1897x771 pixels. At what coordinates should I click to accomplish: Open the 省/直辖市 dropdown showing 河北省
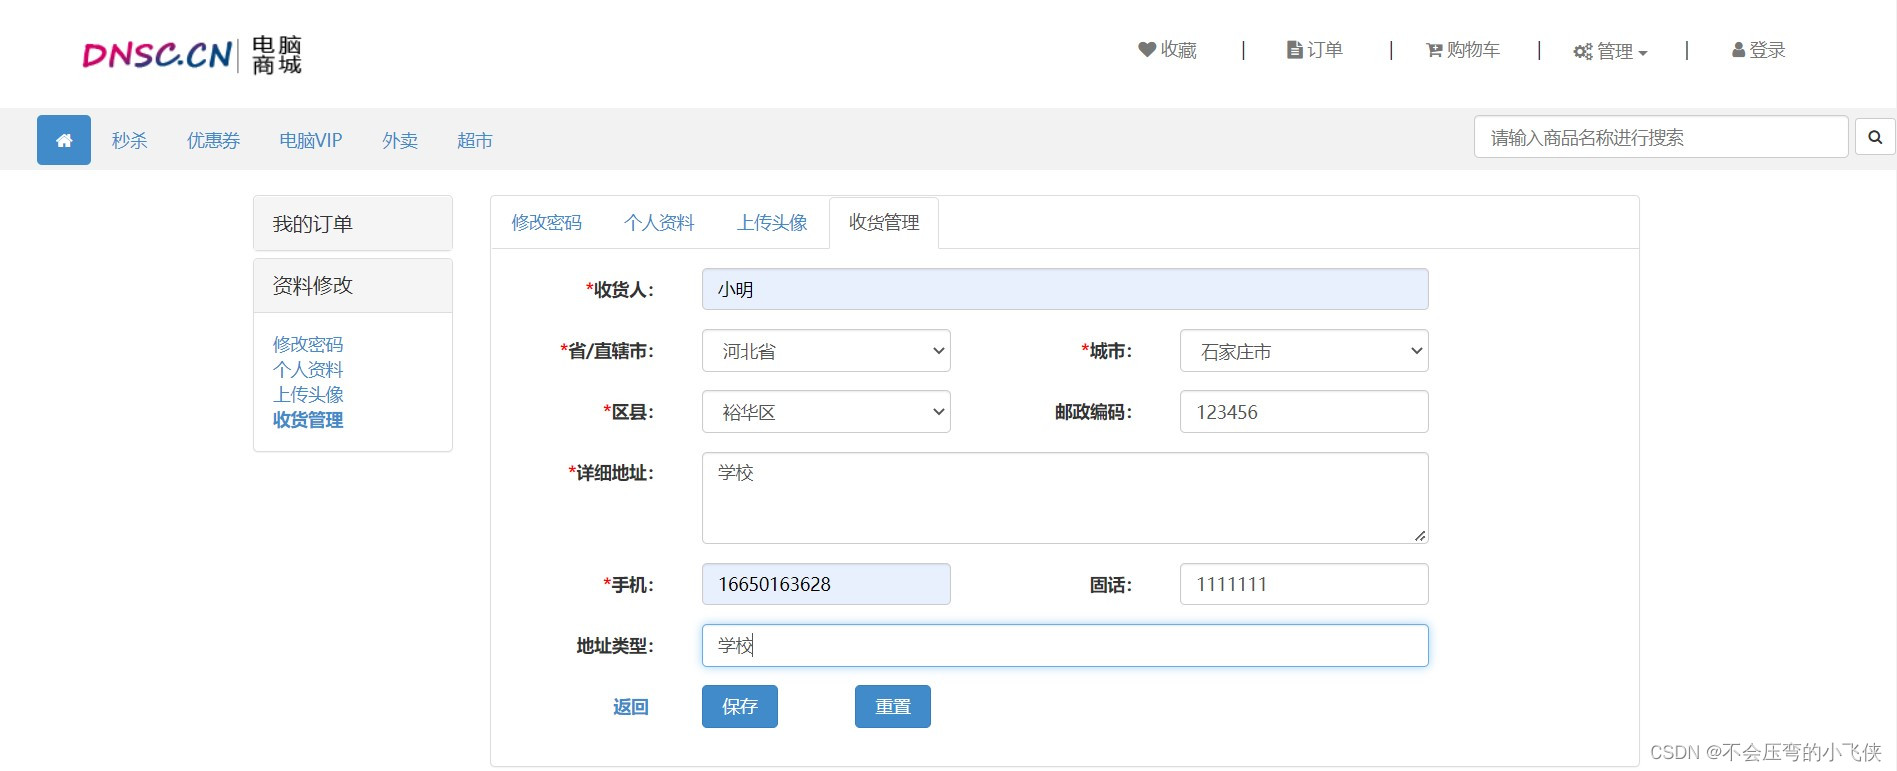[826, 351]
